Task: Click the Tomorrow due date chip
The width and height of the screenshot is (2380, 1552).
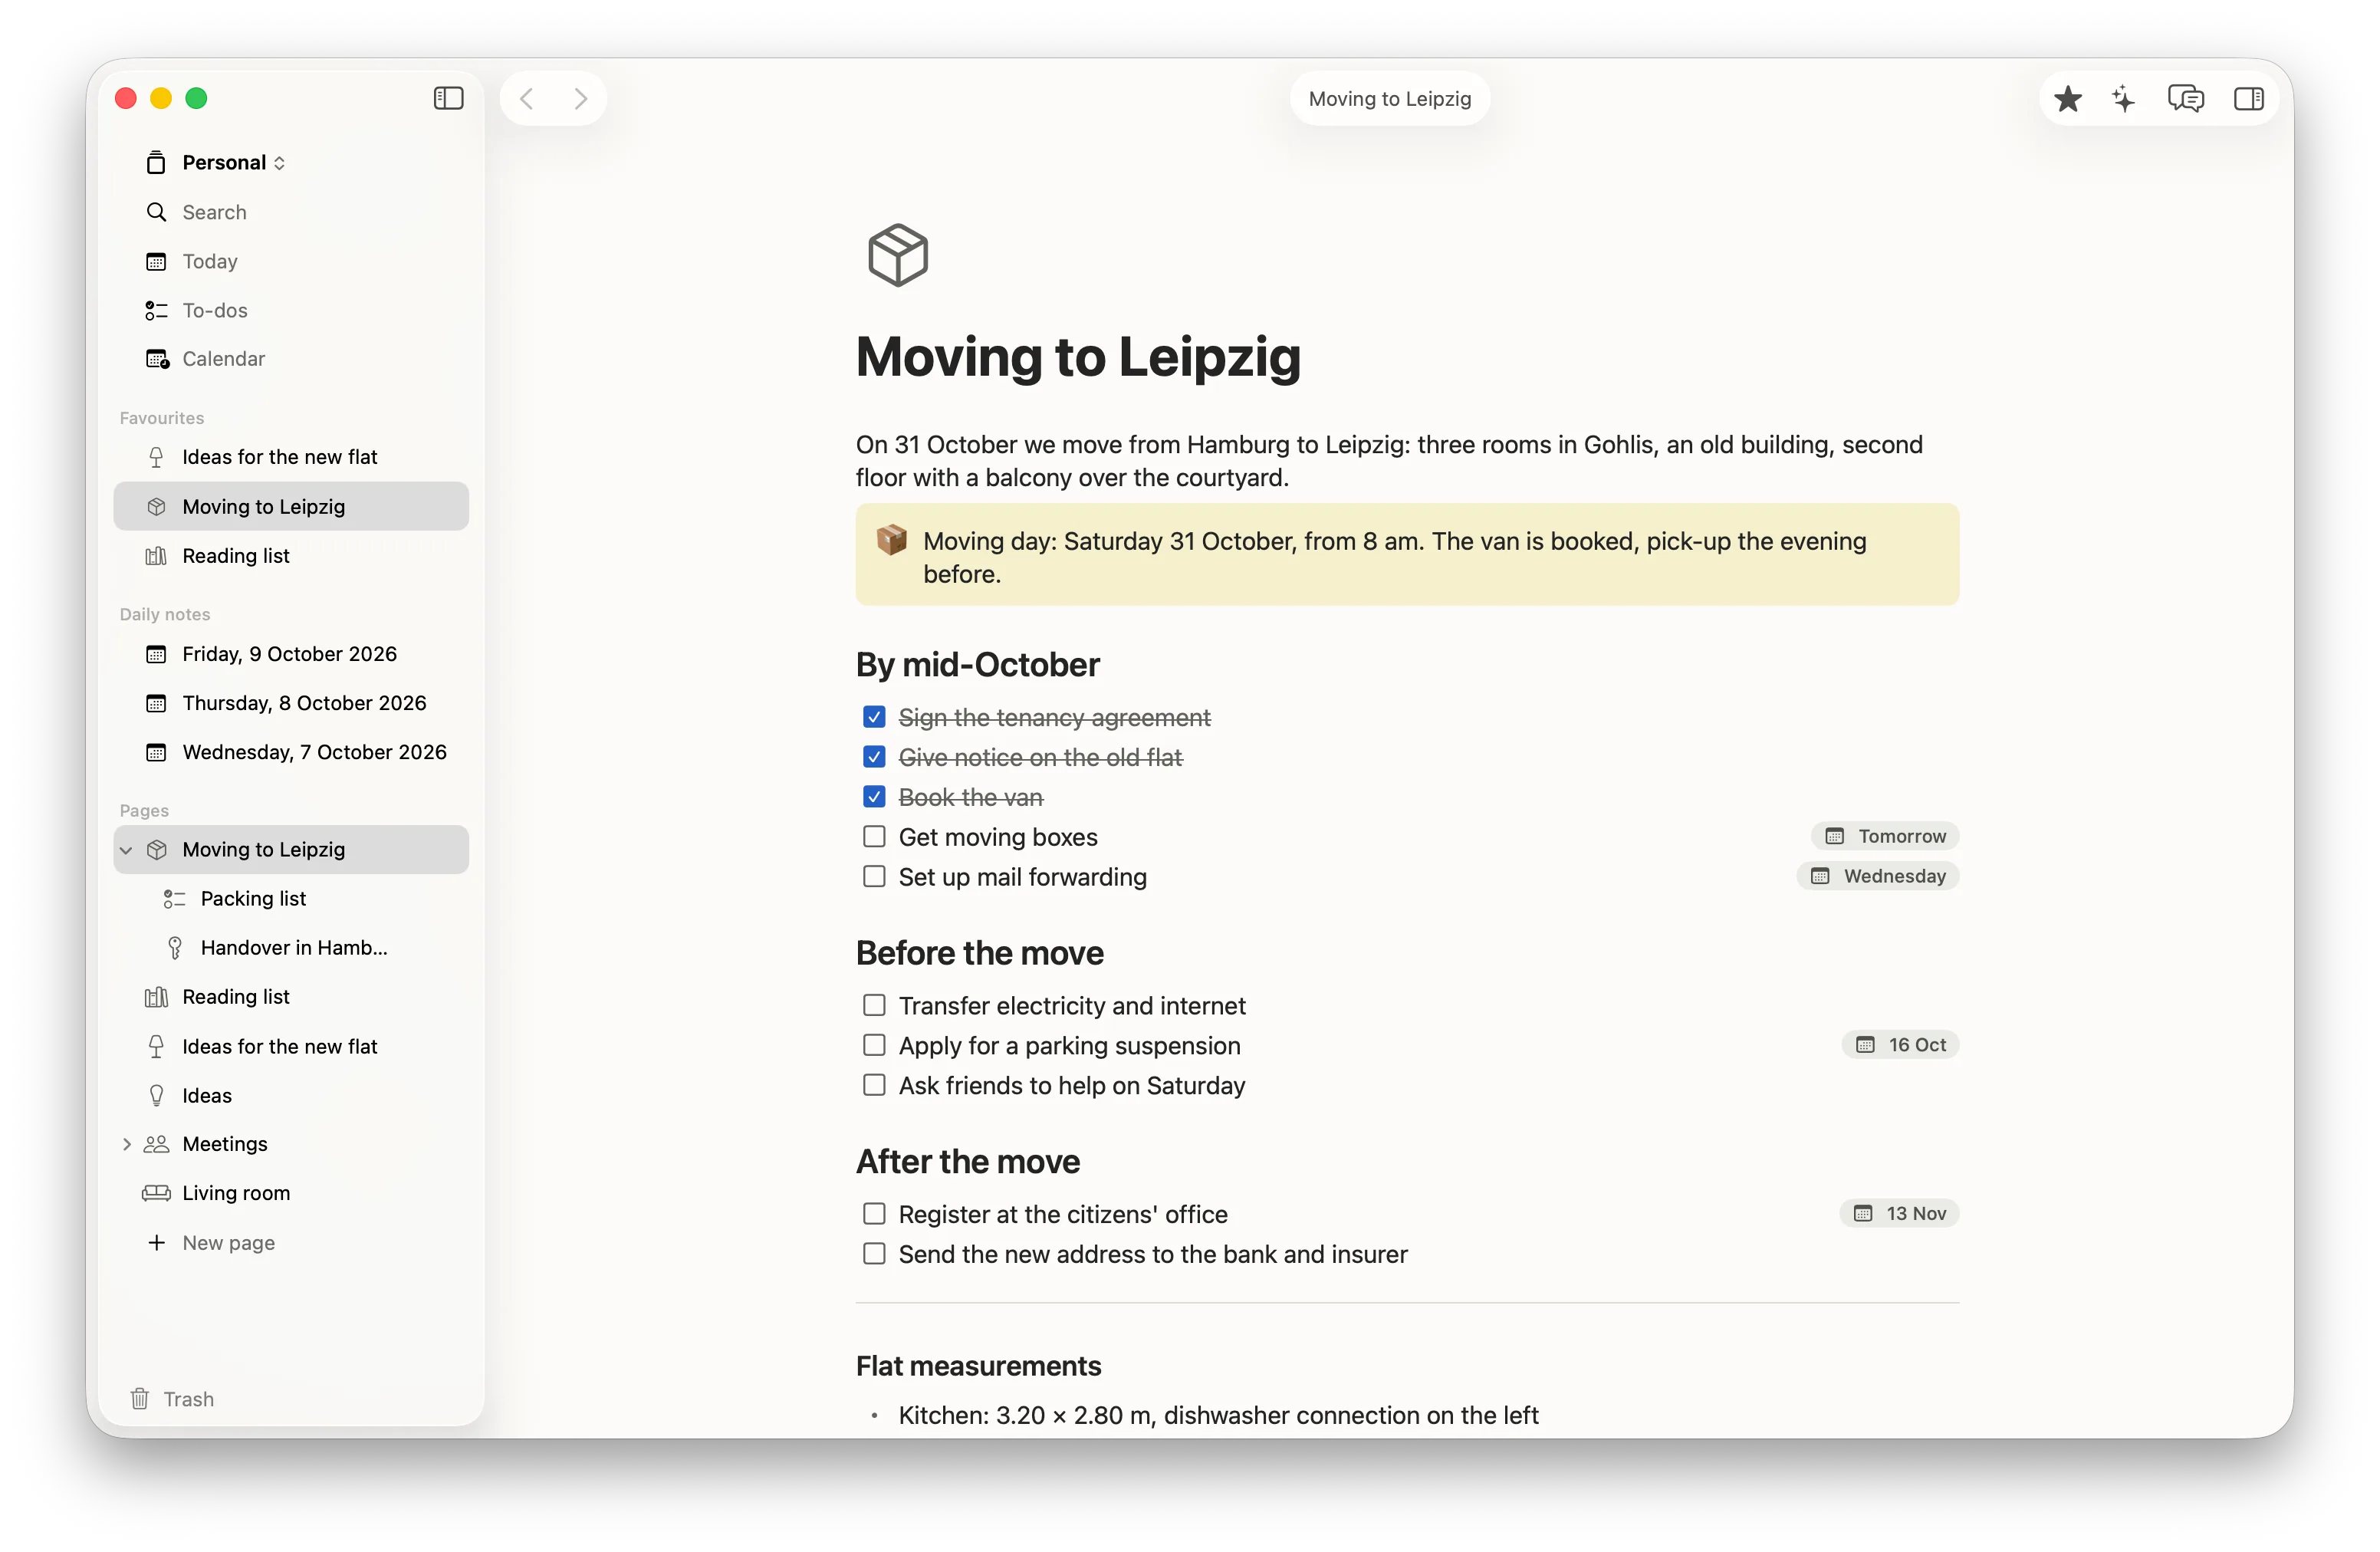Action: click(1885, 836)
